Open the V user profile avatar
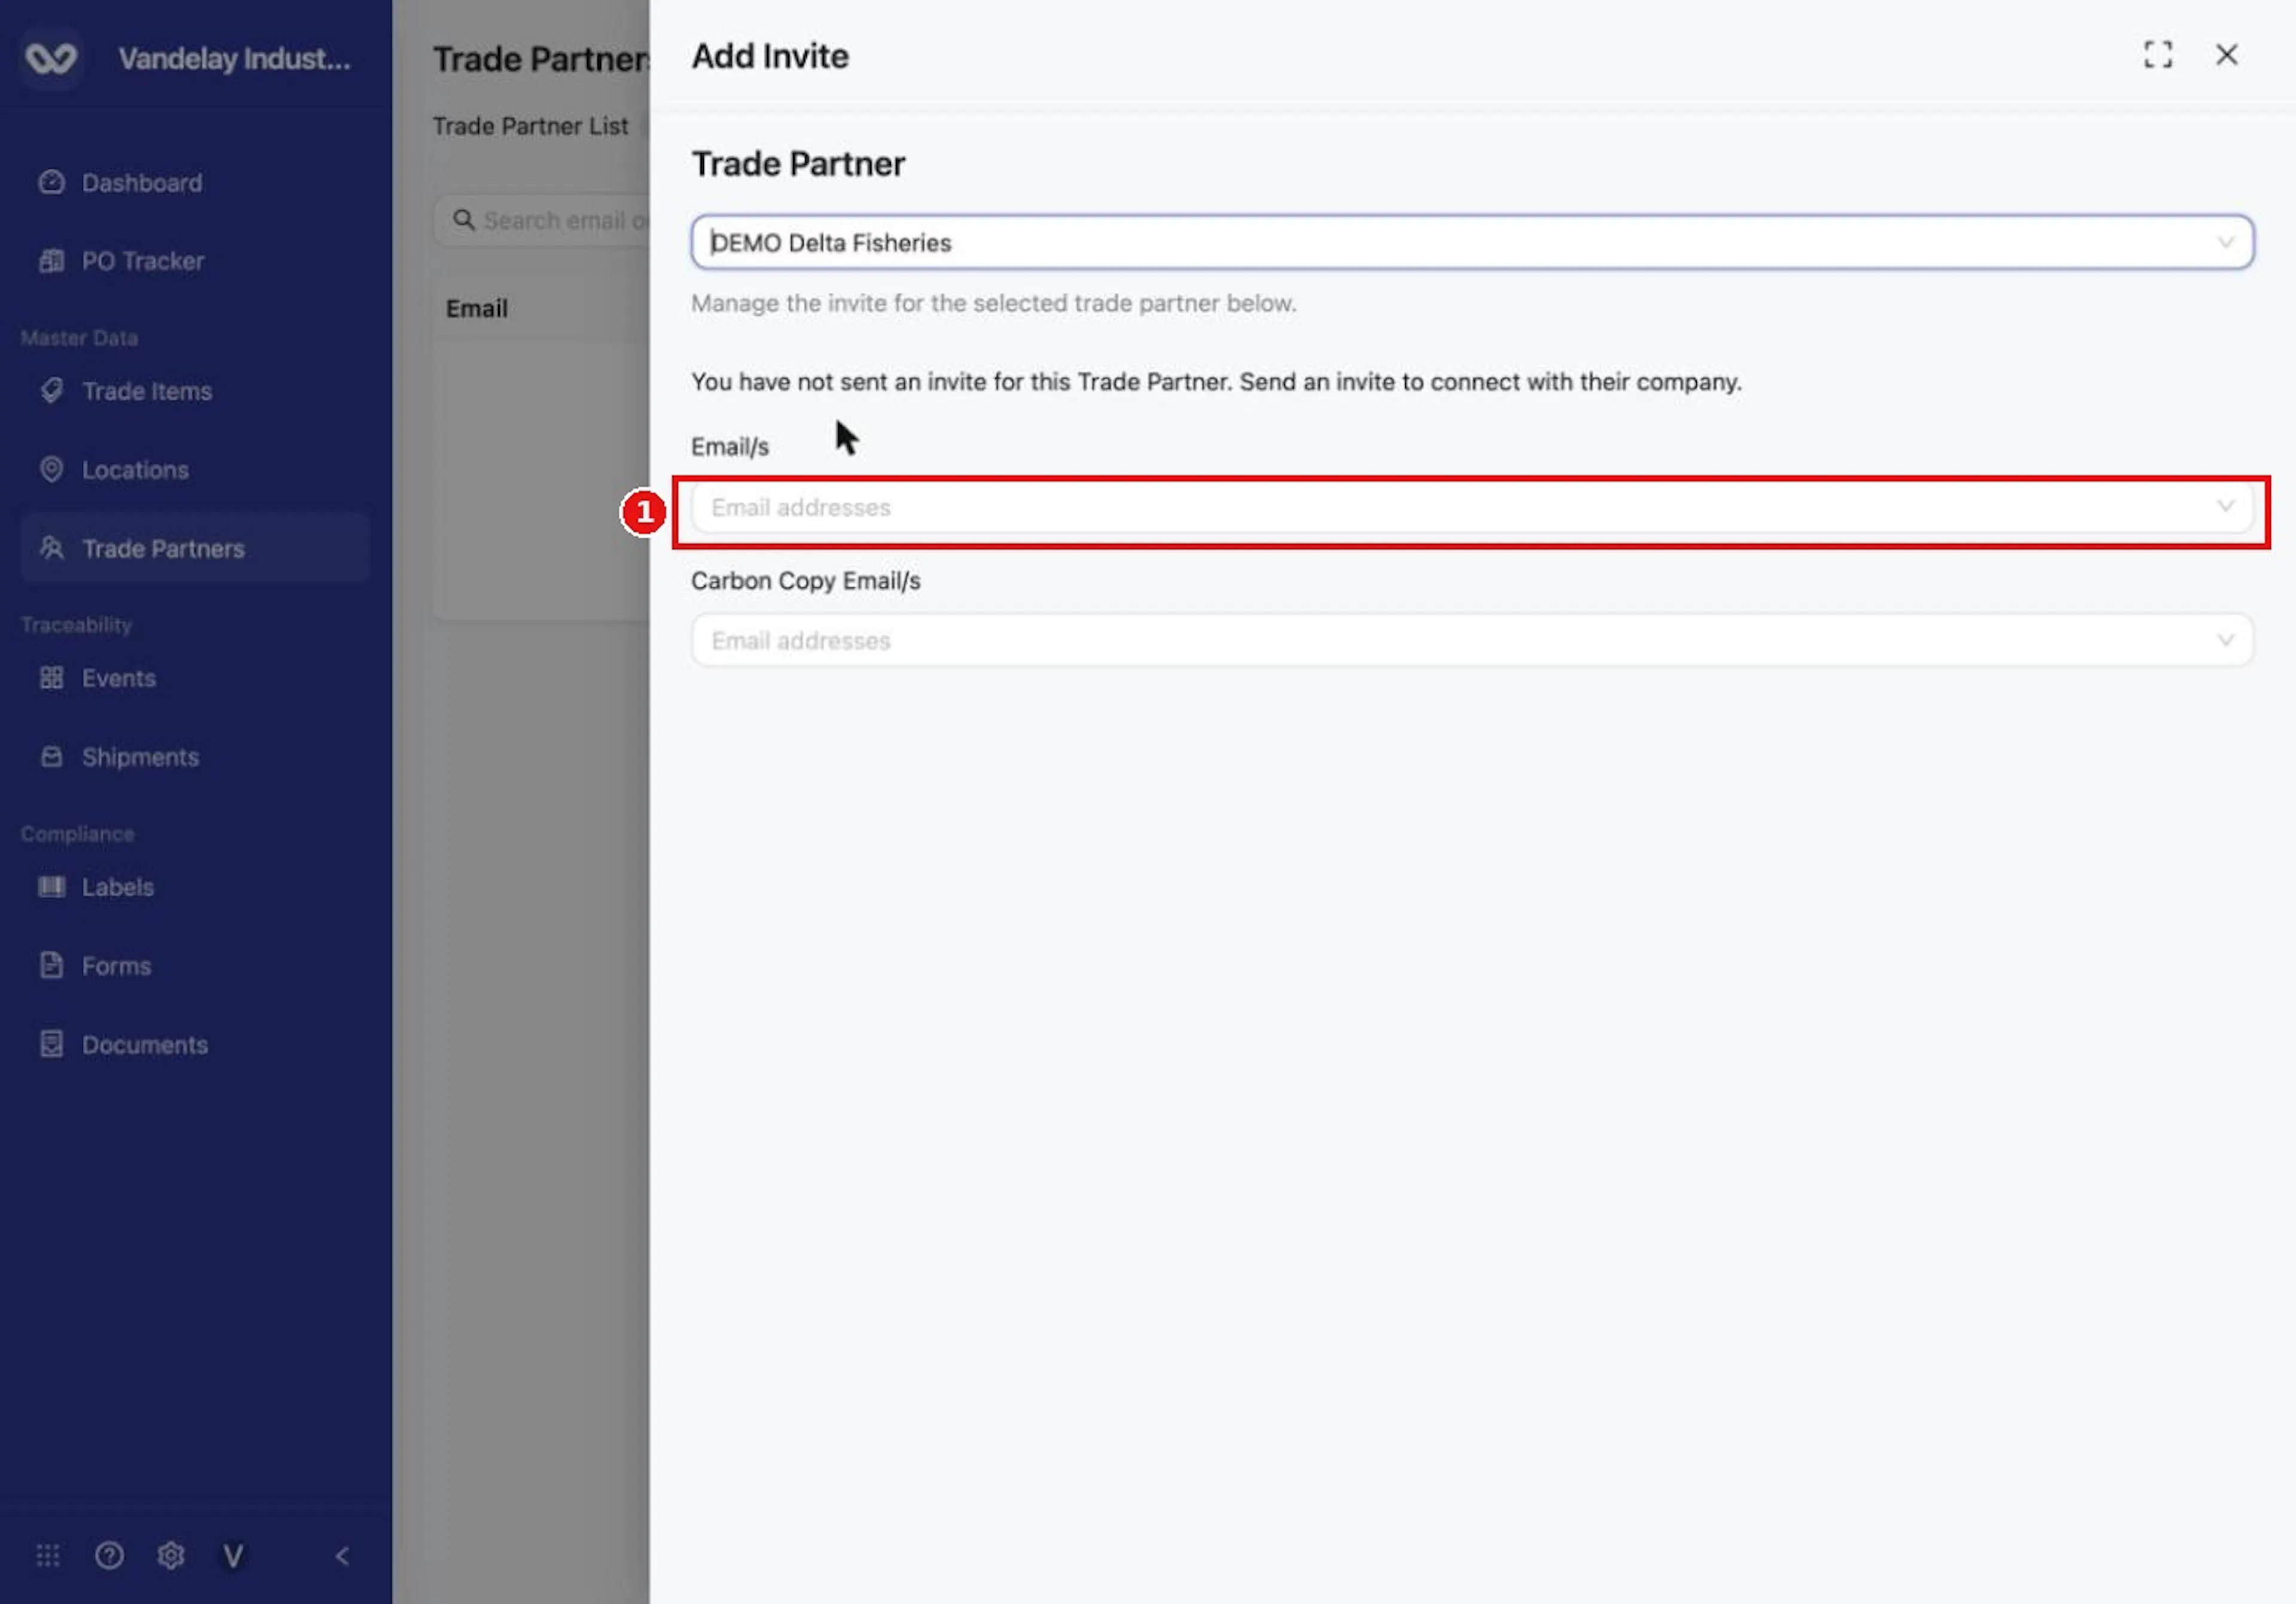 pos(233,1556)
